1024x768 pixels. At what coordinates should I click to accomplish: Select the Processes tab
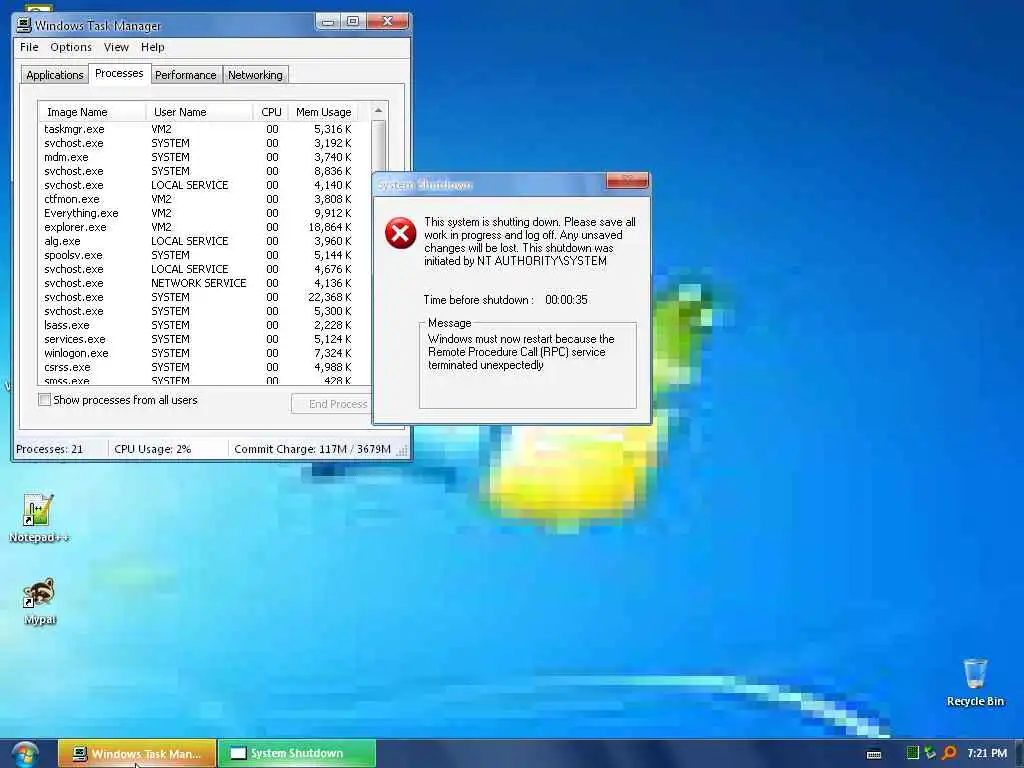[x=119, y=73]
